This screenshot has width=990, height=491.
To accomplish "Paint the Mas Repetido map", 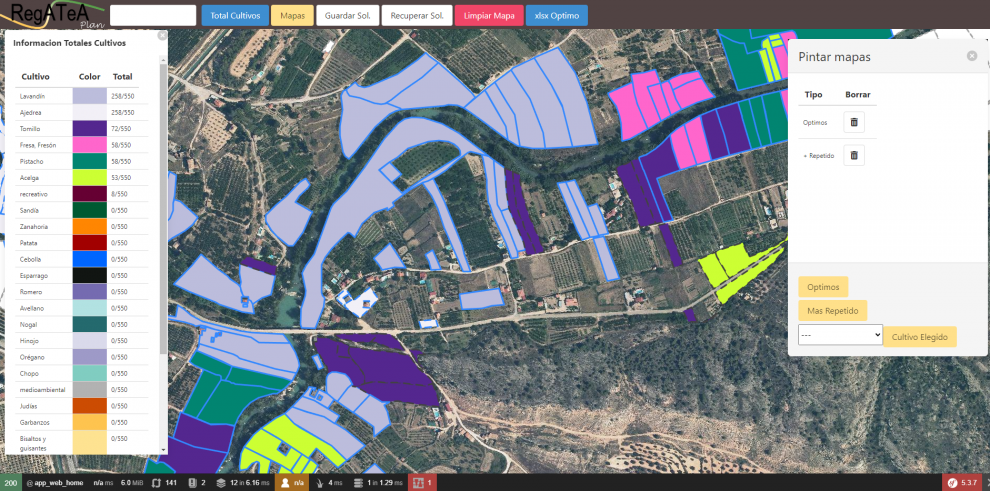I will (832, 311).
